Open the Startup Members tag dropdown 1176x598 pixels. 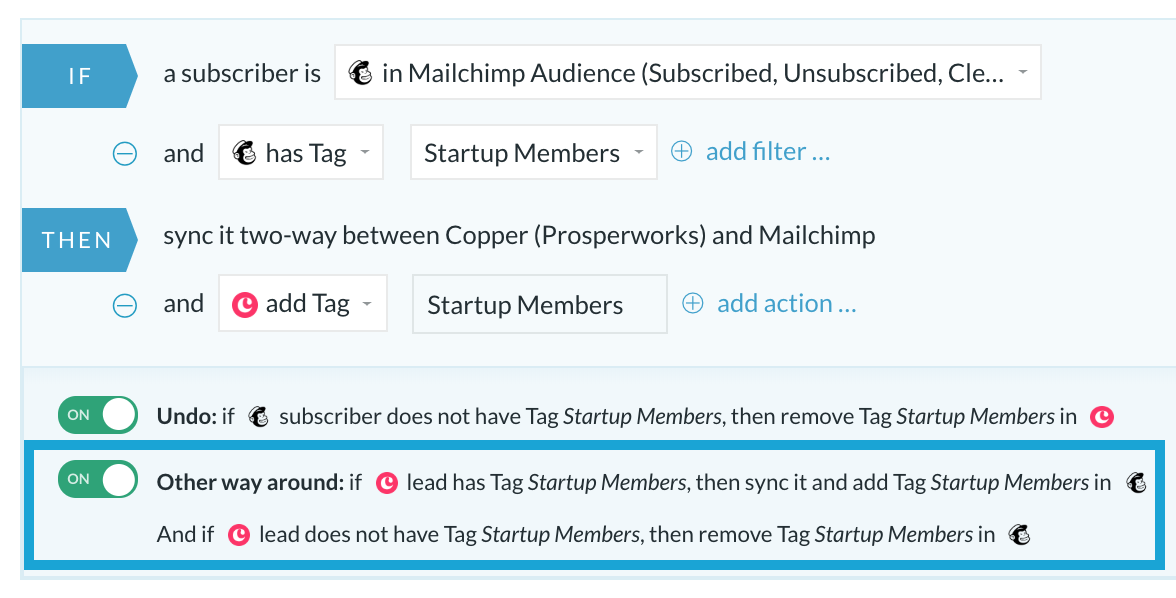pyautogui.click(x=534, y=152)
